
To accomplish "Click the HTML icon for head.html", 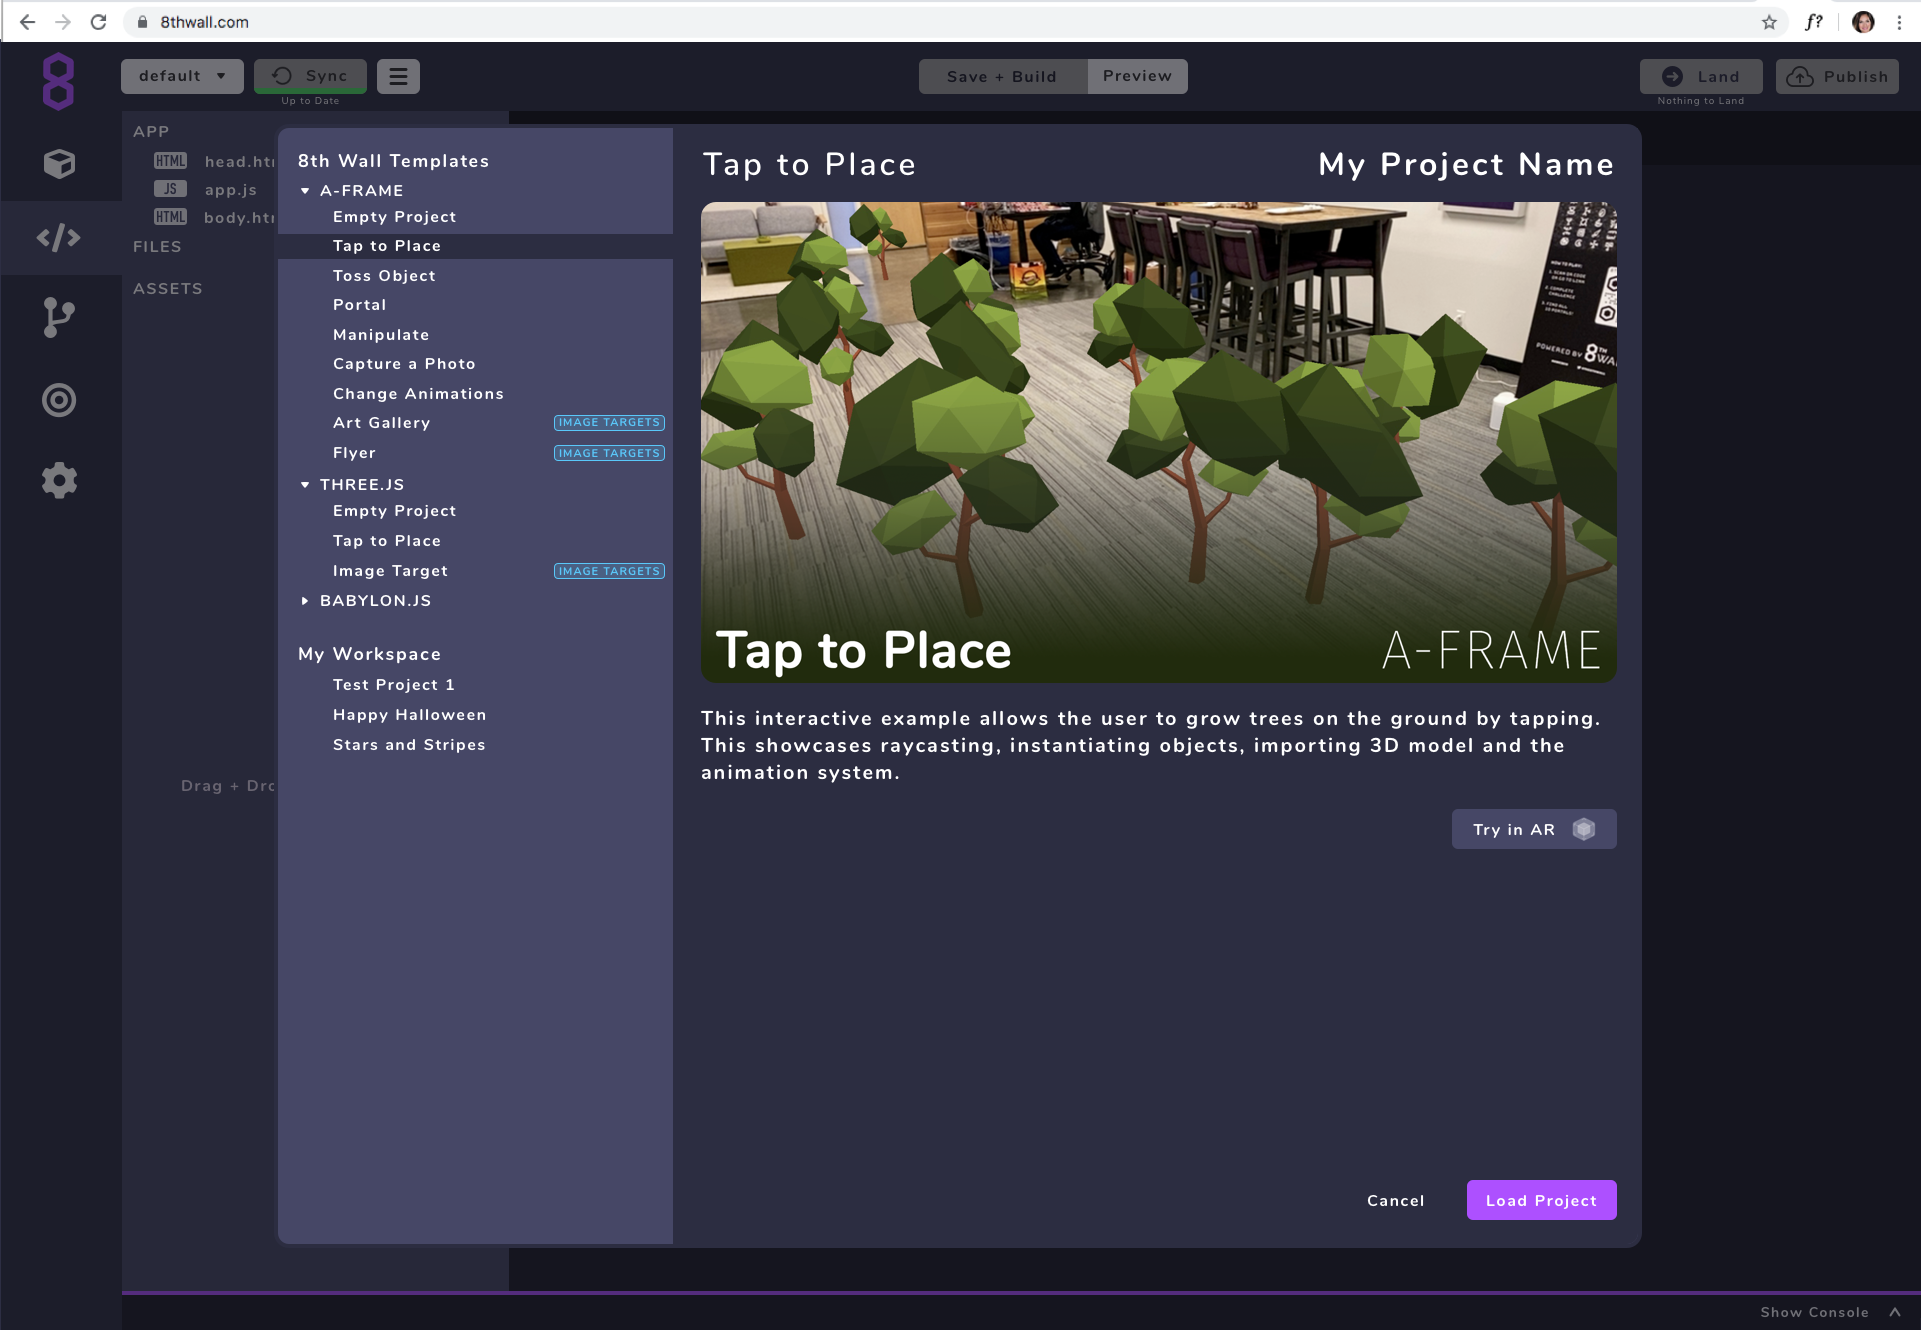I will tap(170, 161).
